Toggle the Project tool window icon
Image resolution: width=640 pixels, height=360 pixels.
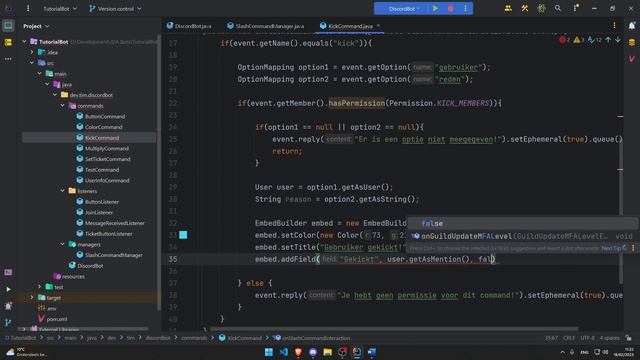tap(8, 26)
